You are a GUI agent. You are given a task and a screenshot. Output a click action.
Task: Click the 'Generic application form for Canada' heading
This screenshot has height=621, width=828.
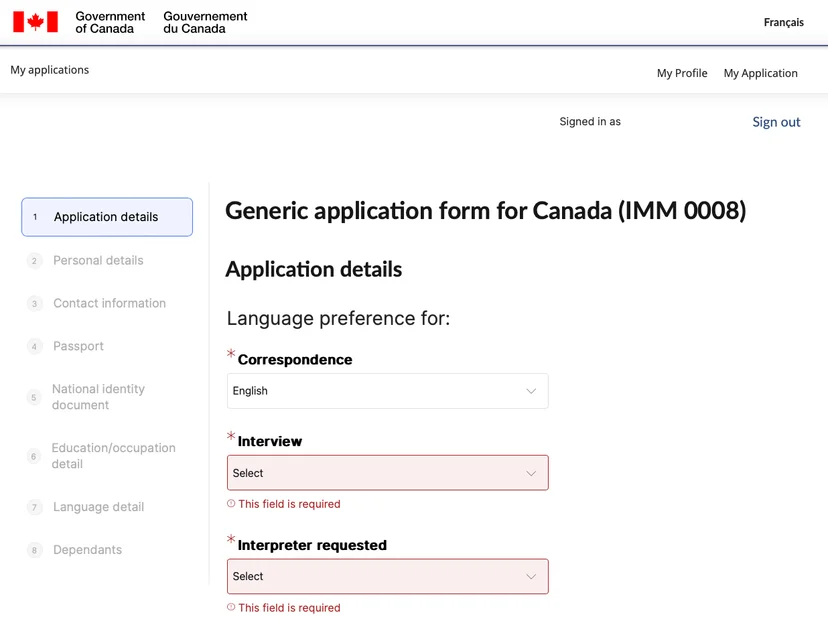[486, 210]
